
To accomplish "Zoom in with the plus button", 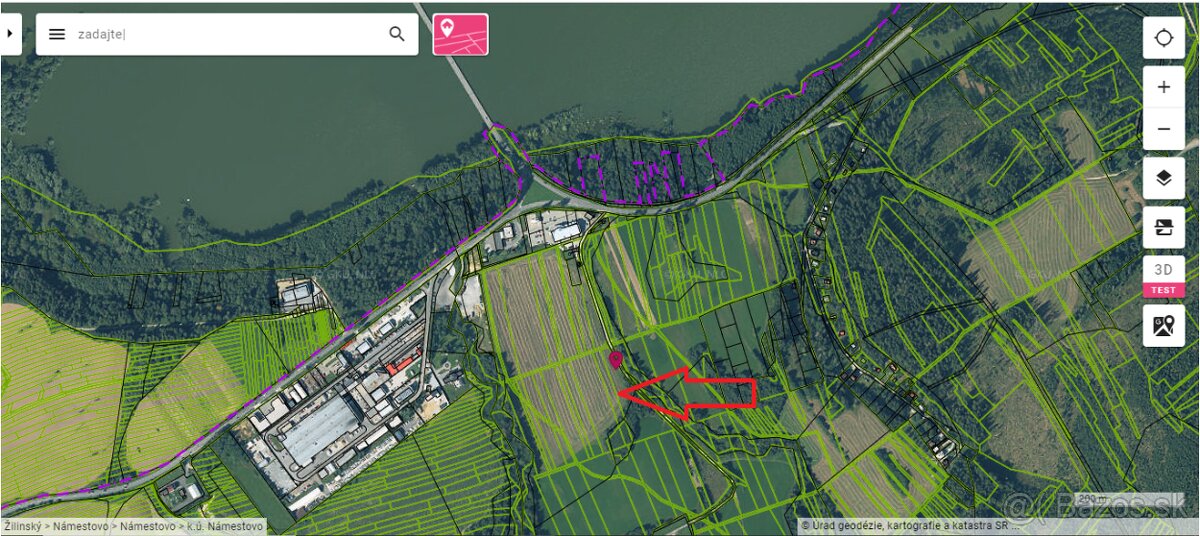I will [x=1164, y=87].
